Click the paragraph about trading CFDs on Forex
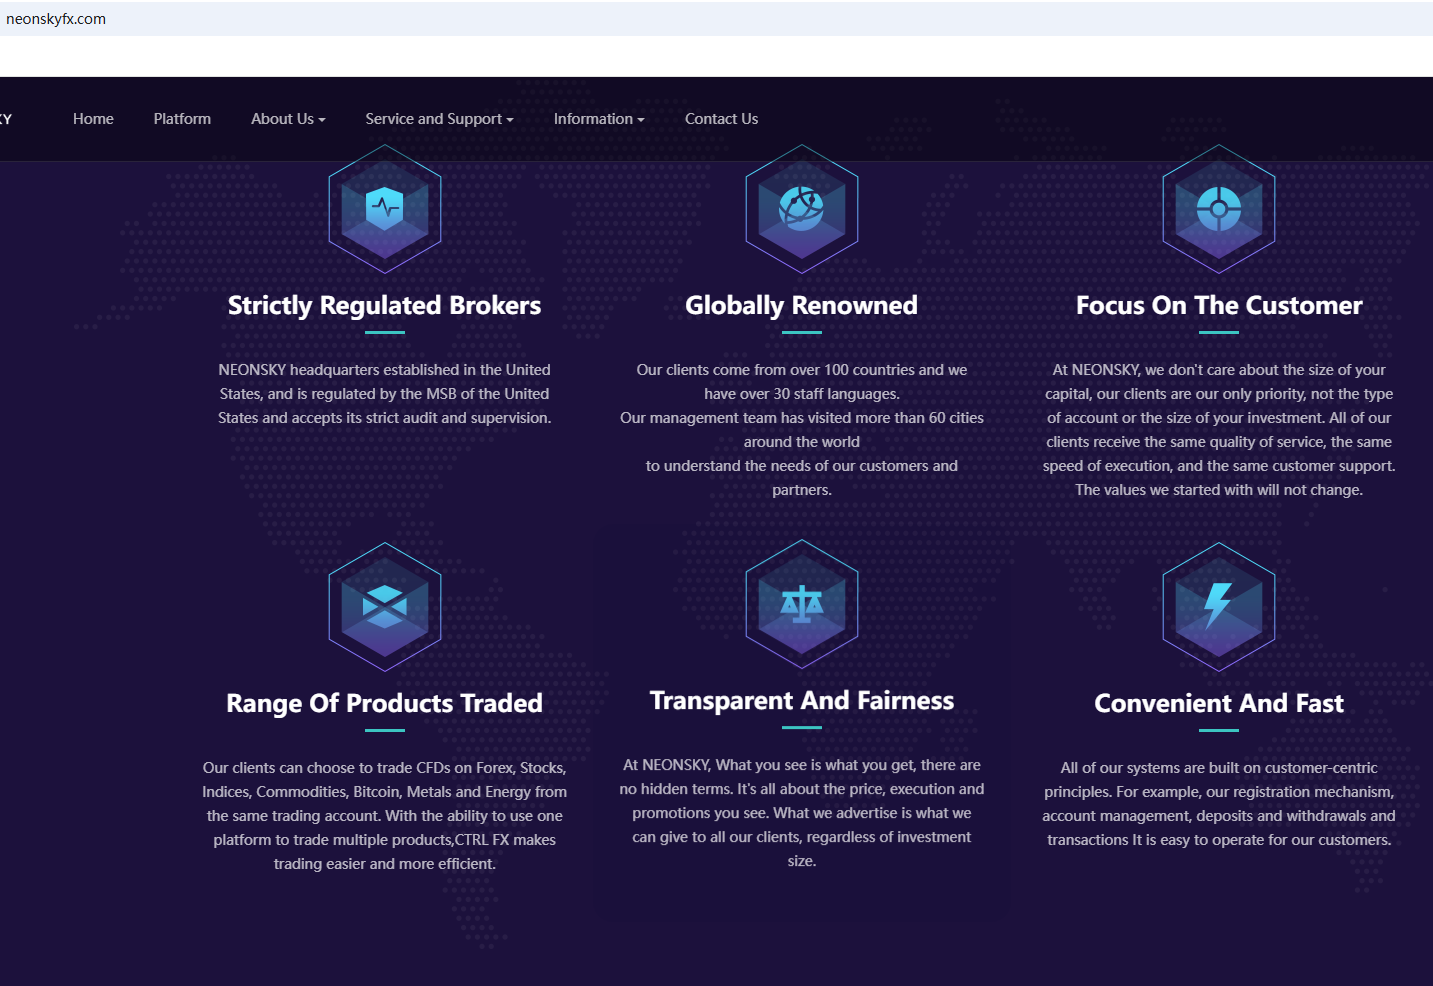Image resolution: width=1433 pixels, height=986 pixels. [x=385, y=816]
